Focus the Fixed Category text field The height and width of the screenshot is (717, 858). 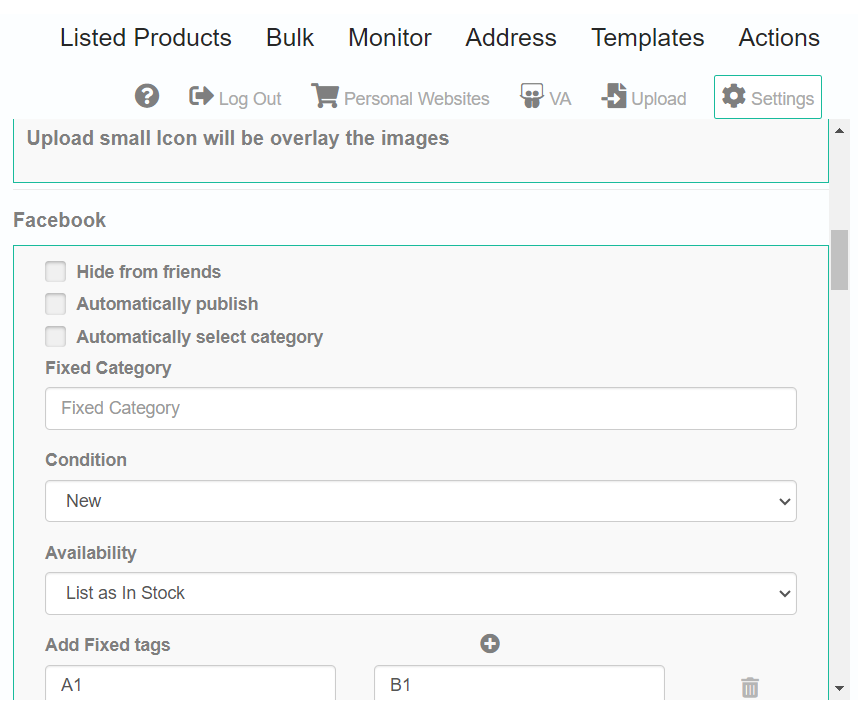(421, 408)
